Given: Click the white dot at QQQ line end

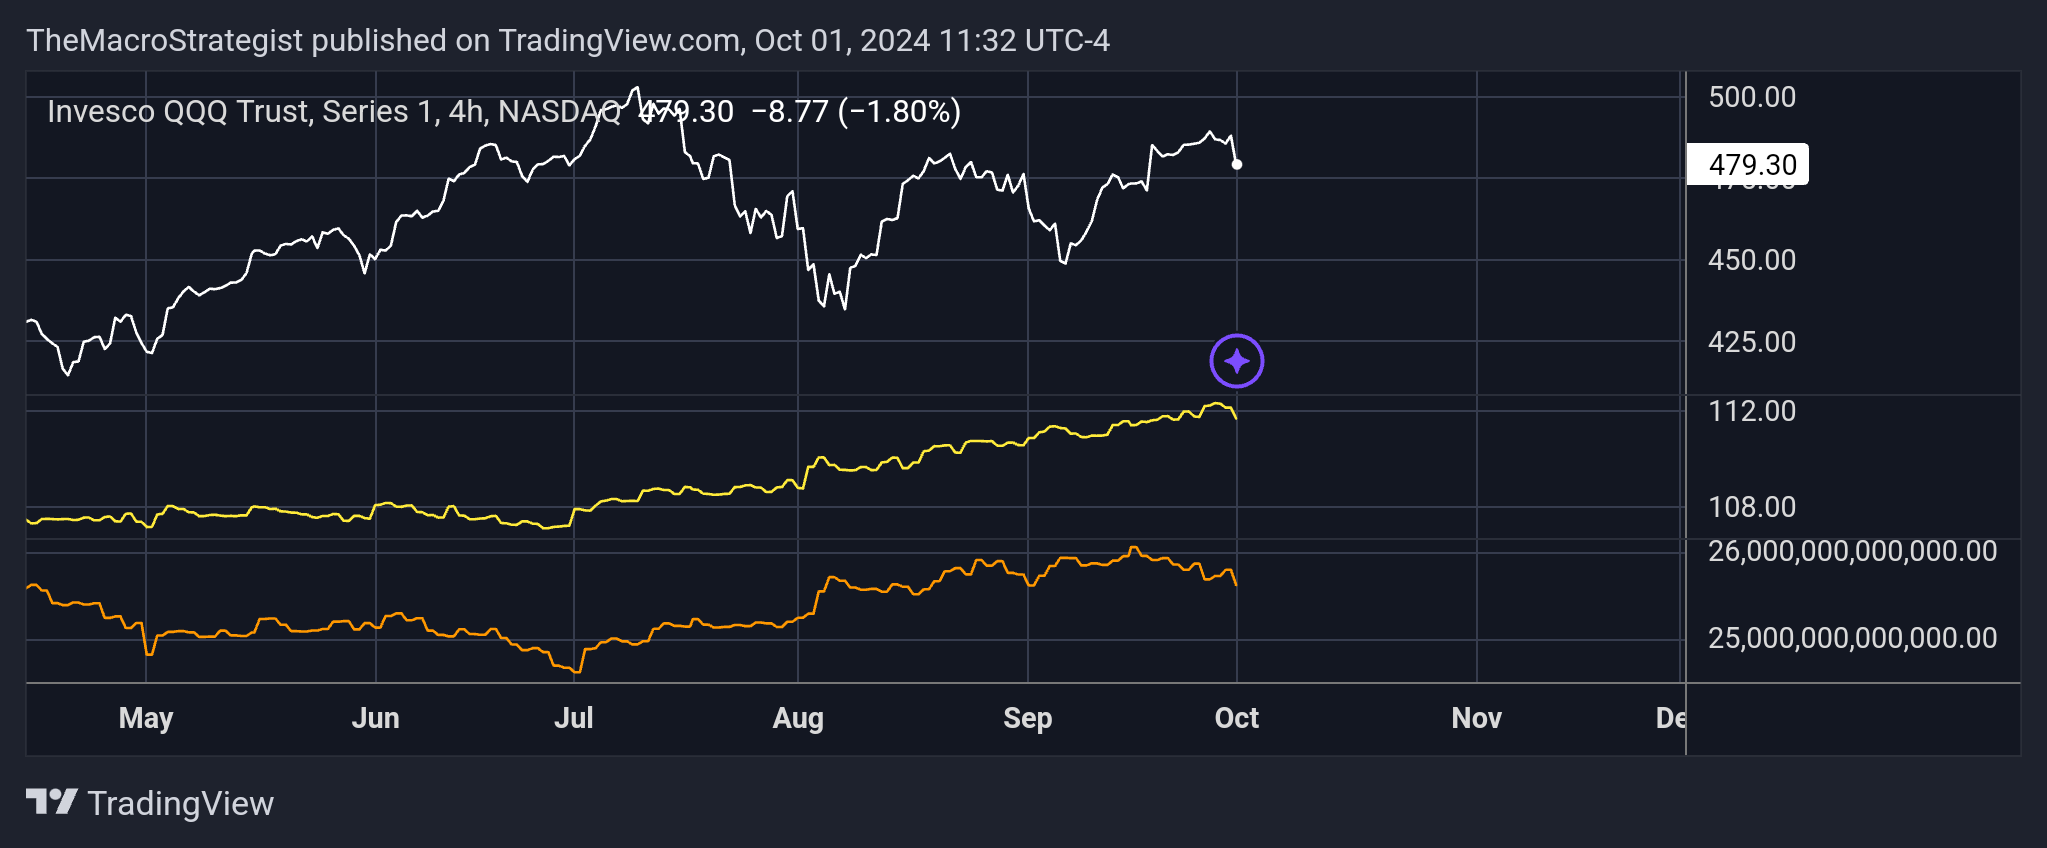Looking at the screenshot, I should coord(1237,164).
